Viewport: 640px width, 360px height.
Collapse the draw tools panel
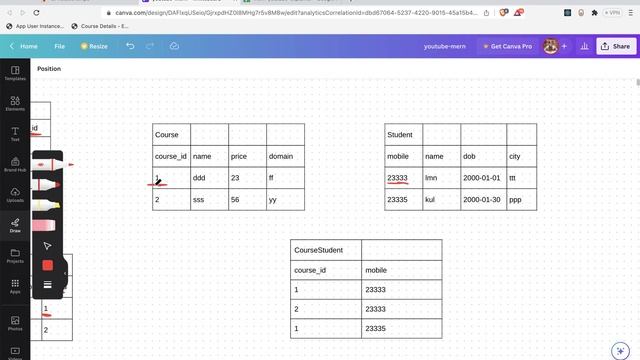(65, 273)
